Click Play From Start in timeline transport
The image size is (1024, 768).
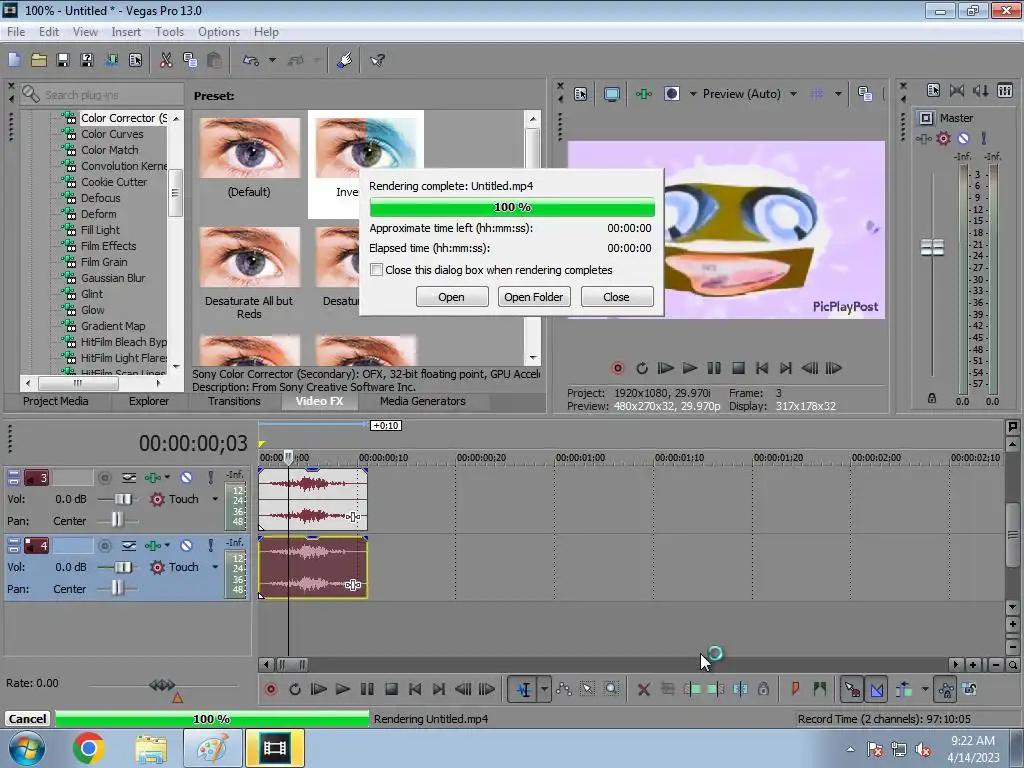pyautogui.click(x=319, y=689)
